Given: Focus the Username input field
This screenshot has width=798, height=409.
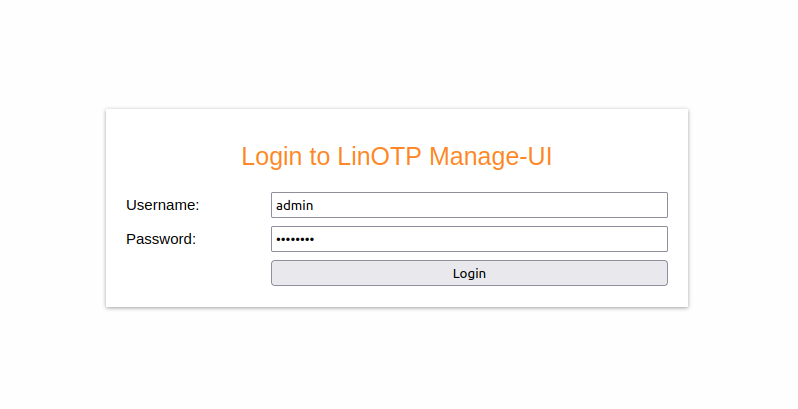Looking at the screenshot, I should [x=469, y=205].
